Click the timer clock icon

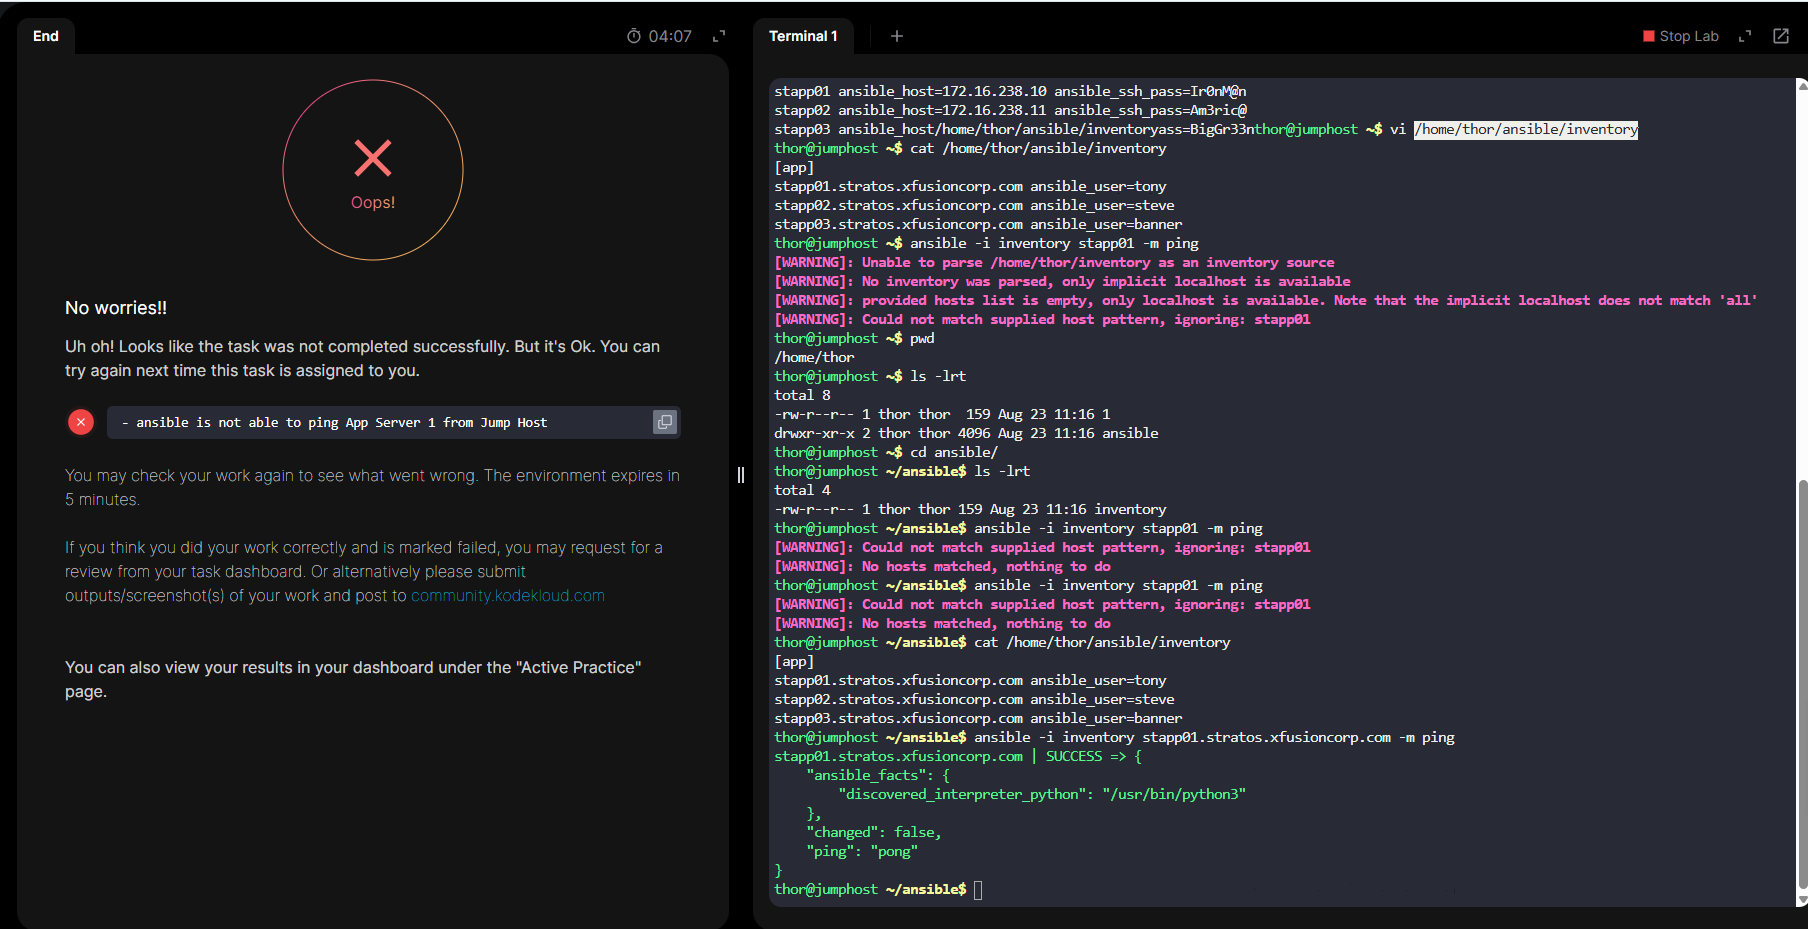pyautogui.click(x=634, y=36)
